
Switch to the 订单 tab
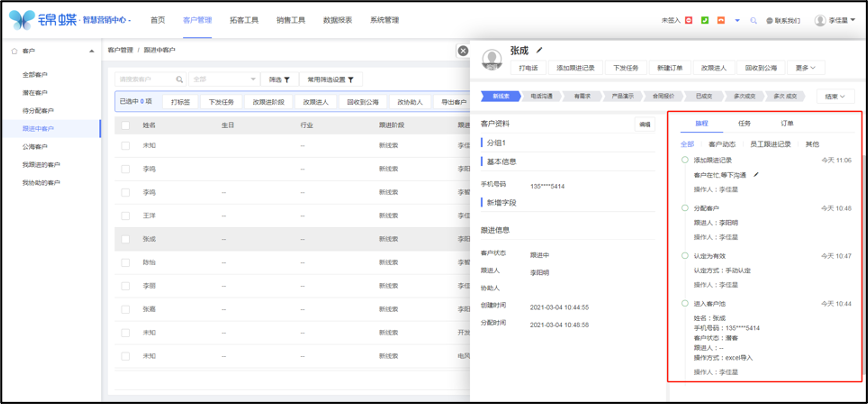(x=787, y=123)
